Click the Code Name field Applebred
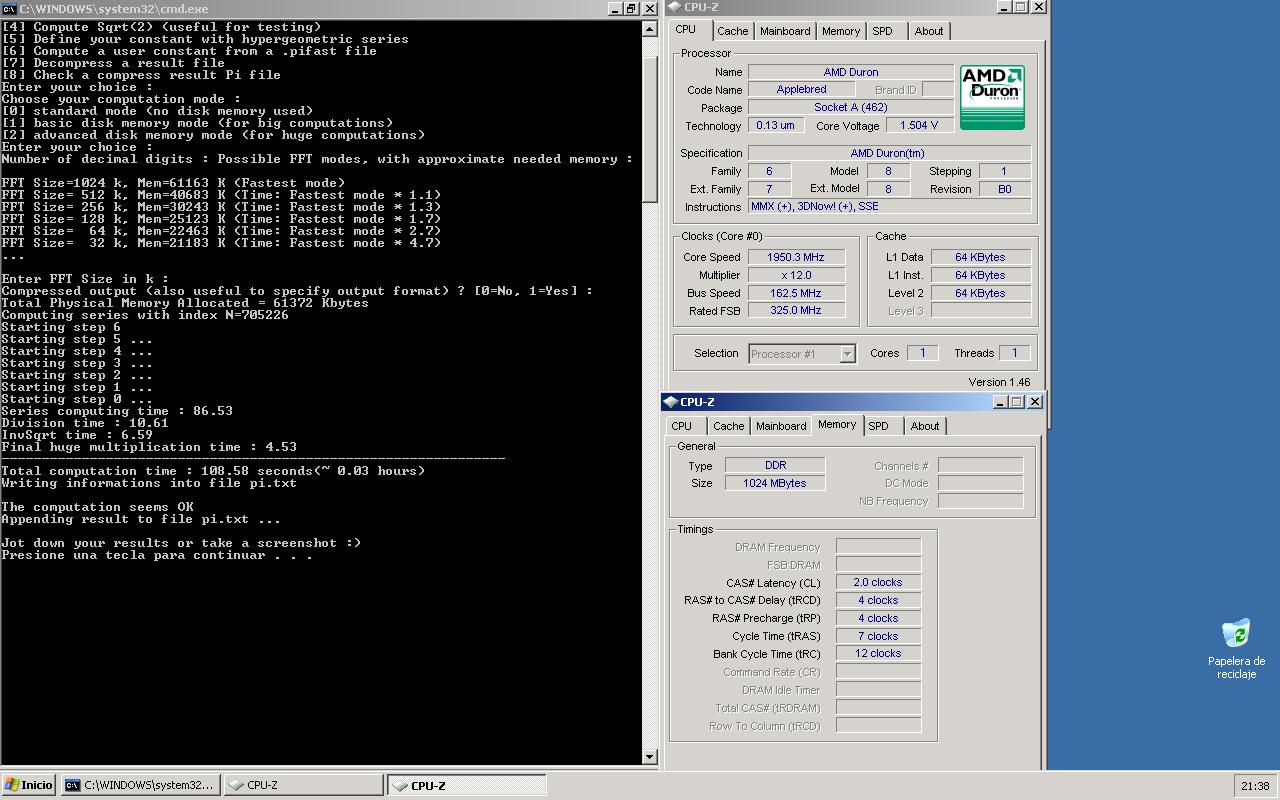This screenshot has height=800, width=1280. point(802,89)
